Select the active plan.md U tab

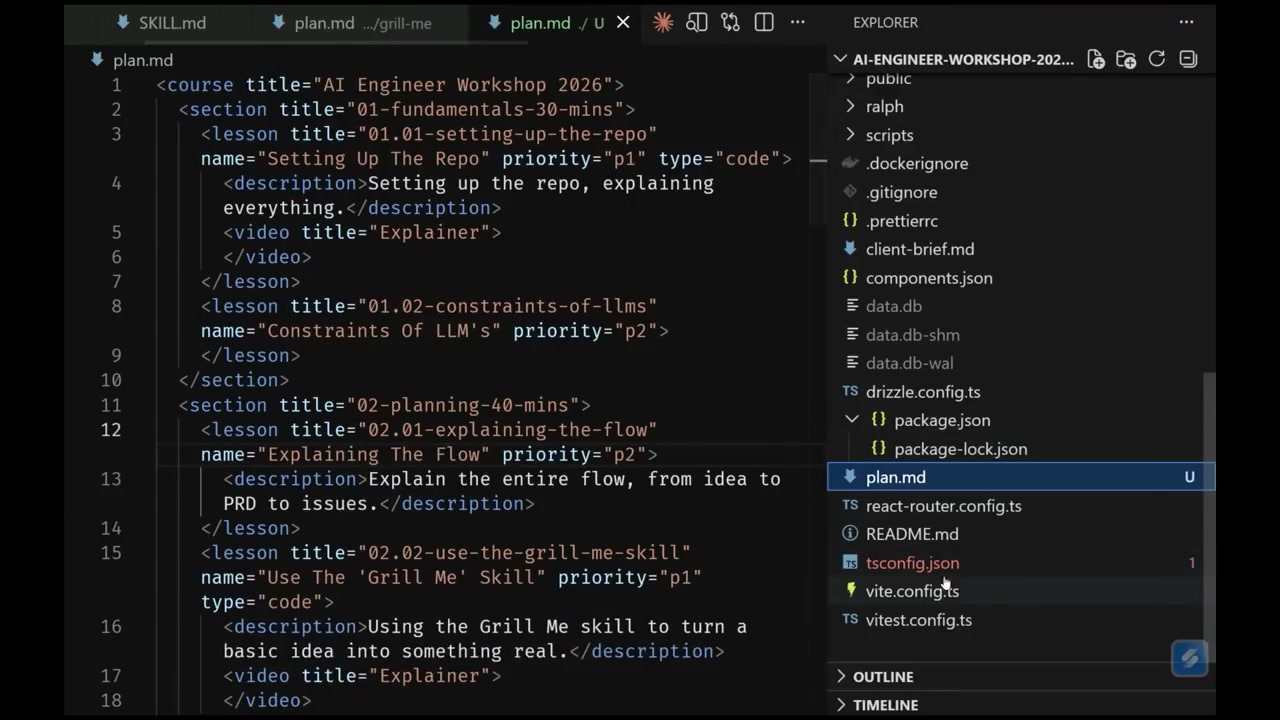click(x=545, y=22)
